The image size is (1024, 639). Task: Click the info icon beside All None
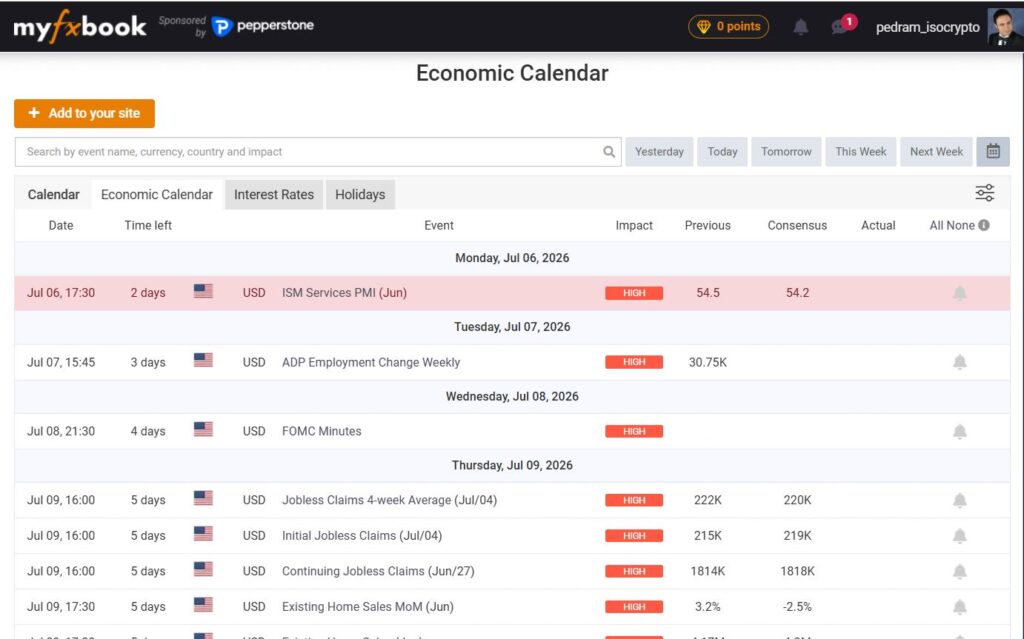pyautogui.click(x=984, y=225)
